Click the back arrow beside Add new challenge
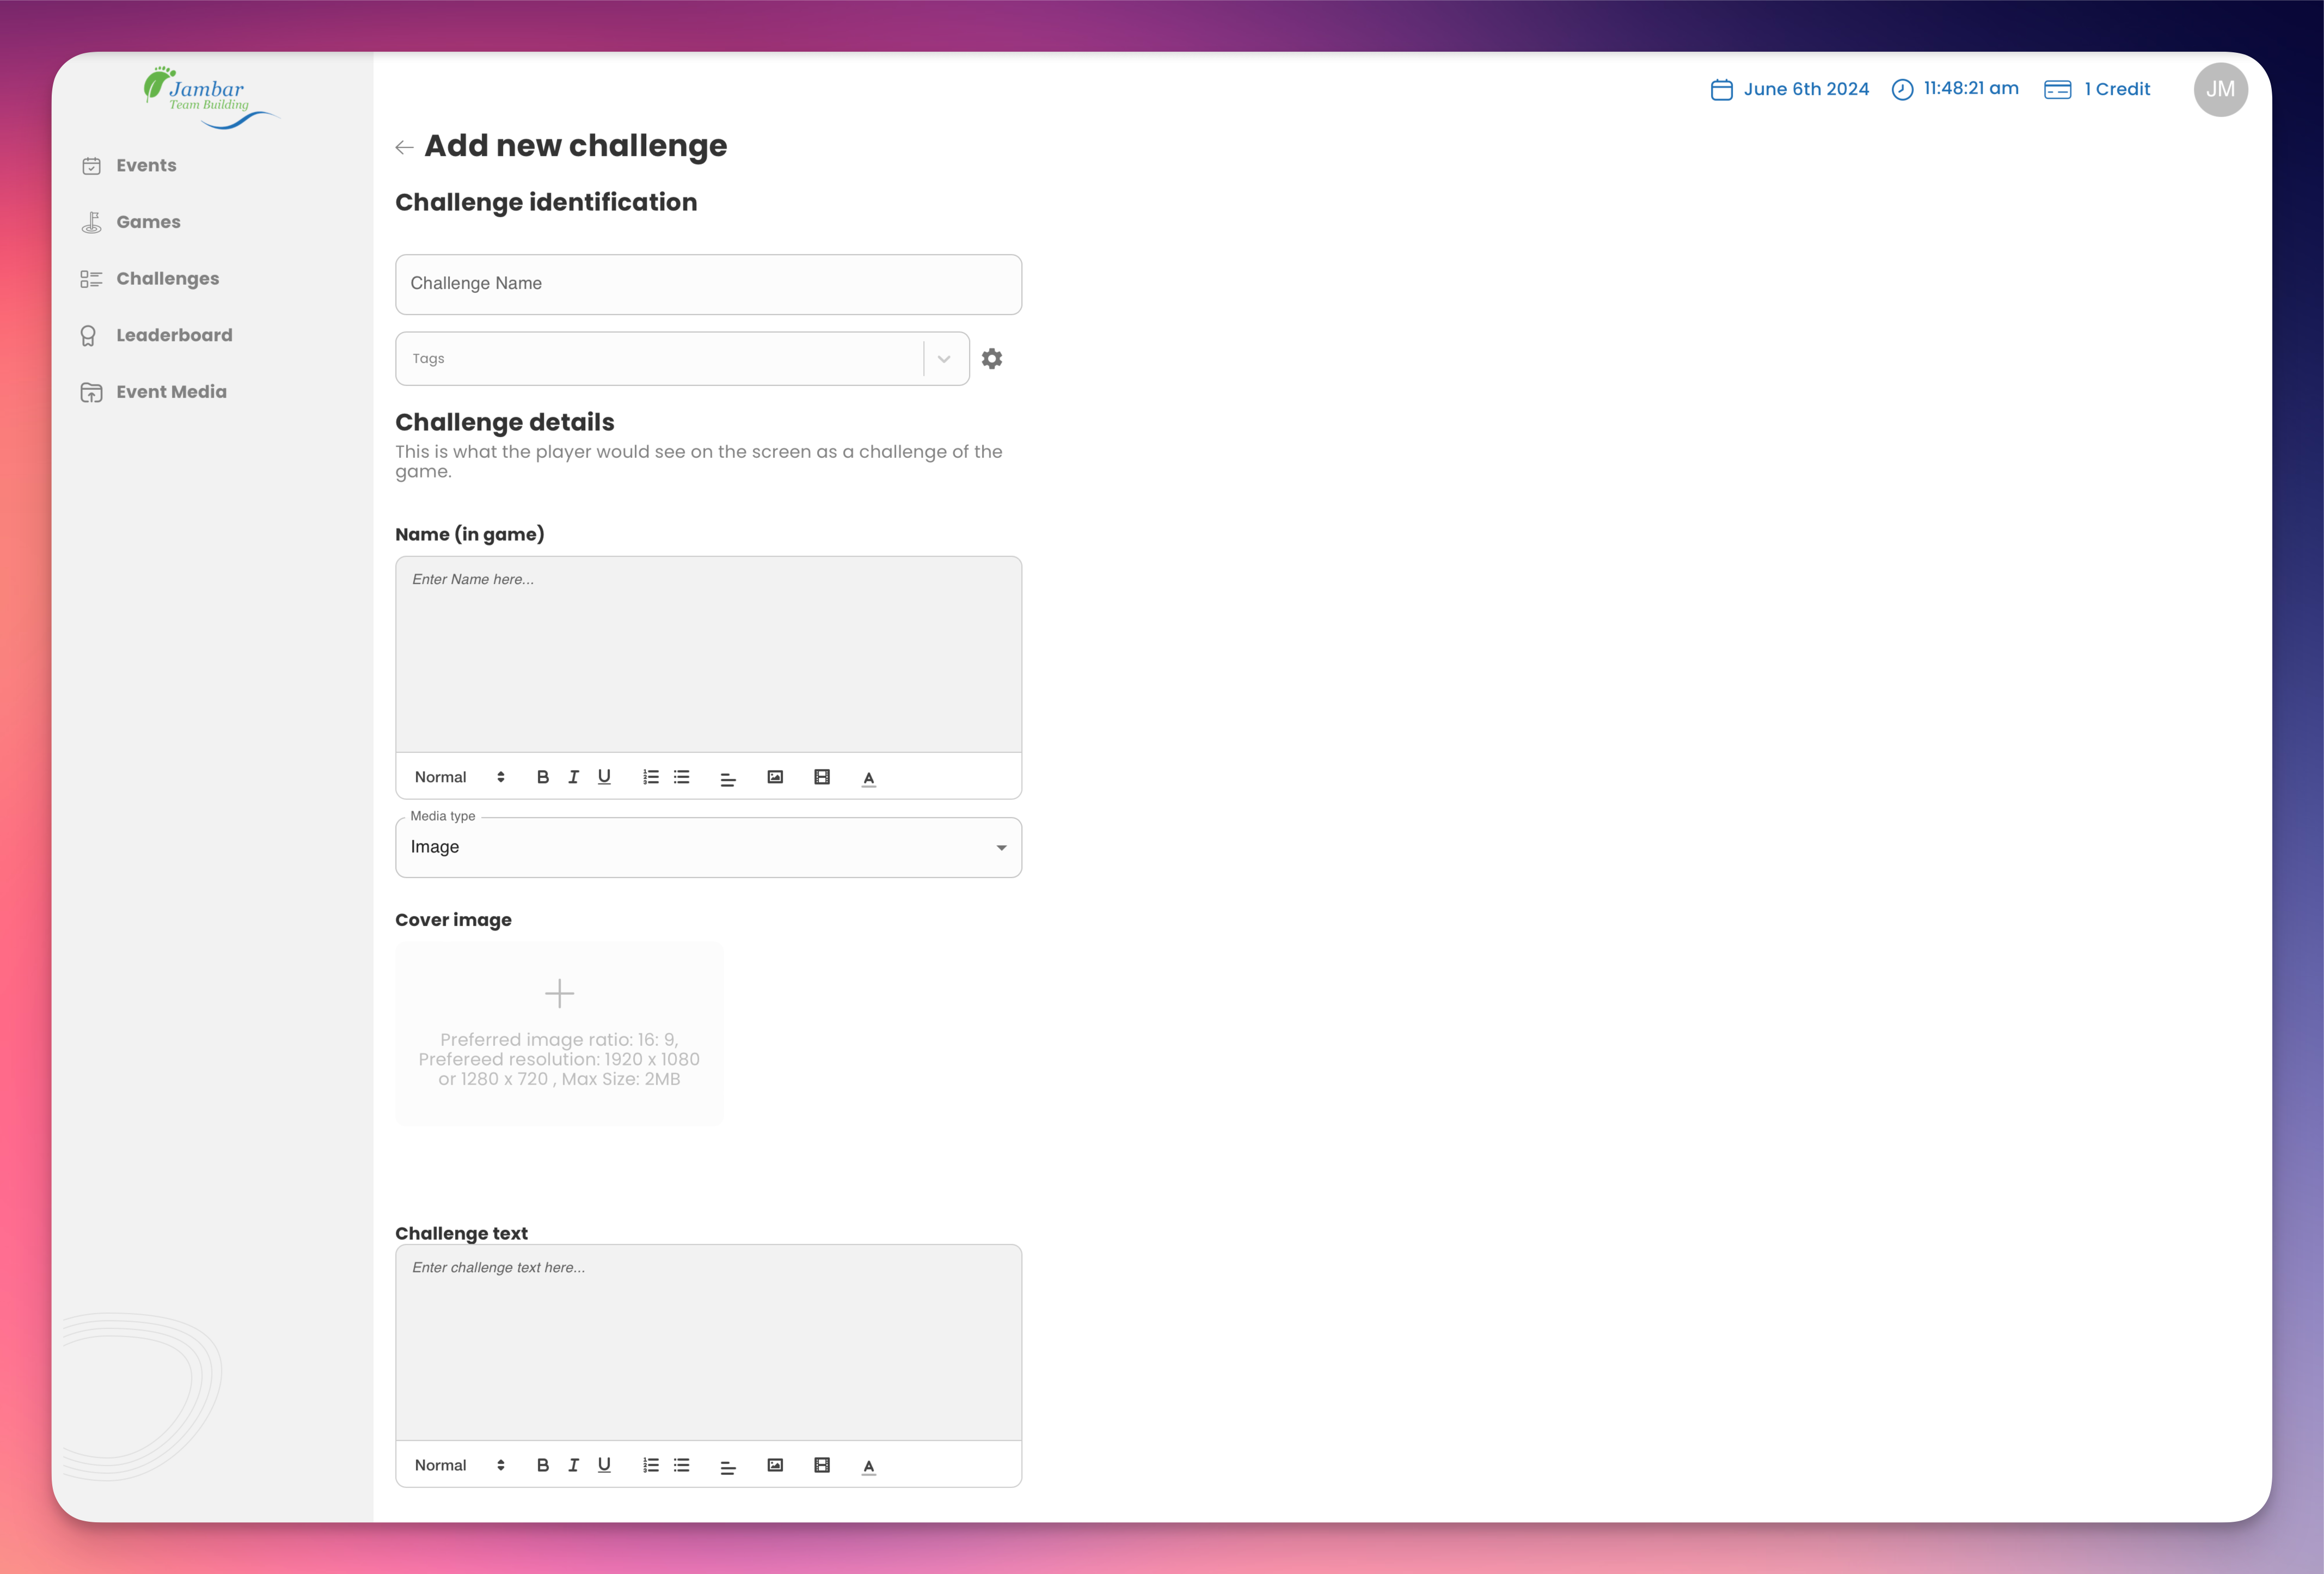The width and height of the screenshot is (2324, 1574). click(x=404, y=148)
